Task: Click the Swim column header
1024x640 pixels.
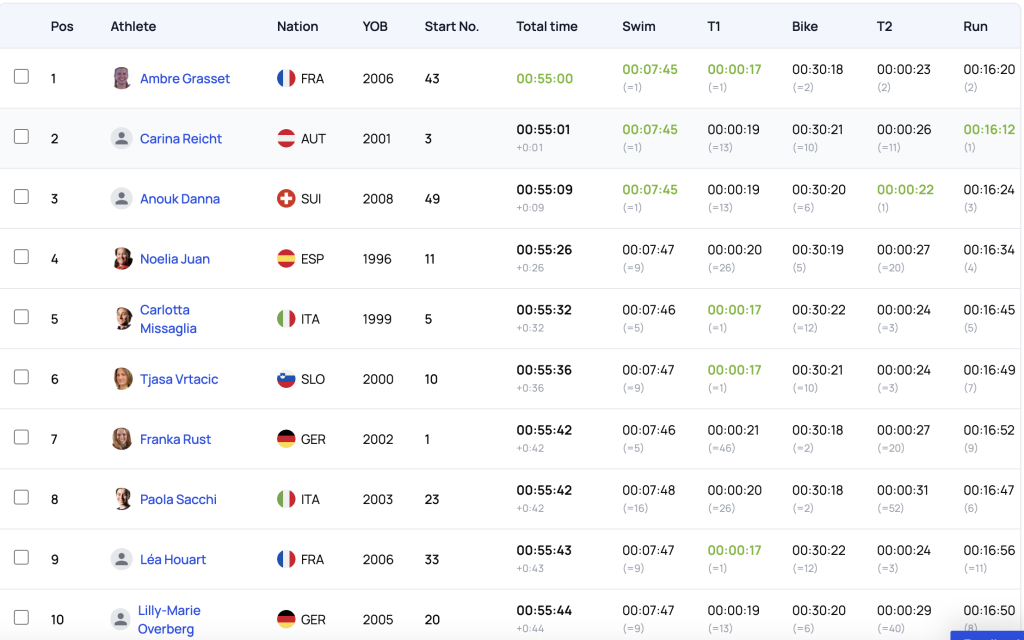Action: [x=638, y=26]
